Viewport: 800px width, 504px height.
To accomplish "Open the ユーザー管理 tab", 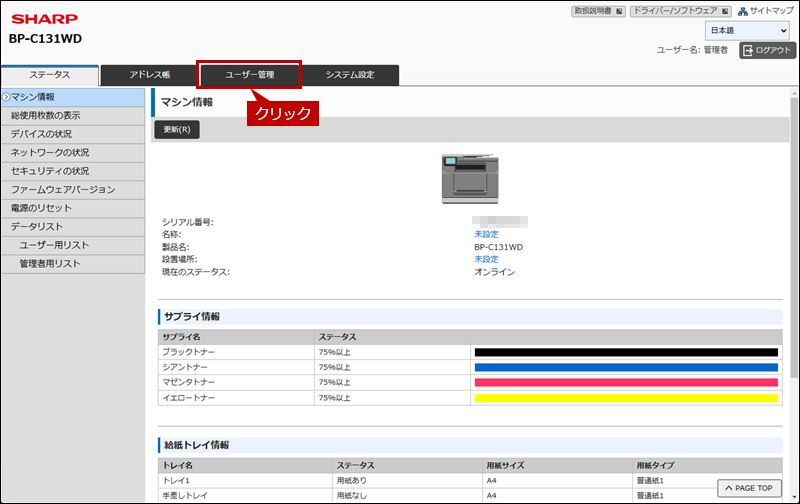I will point(249,75).
